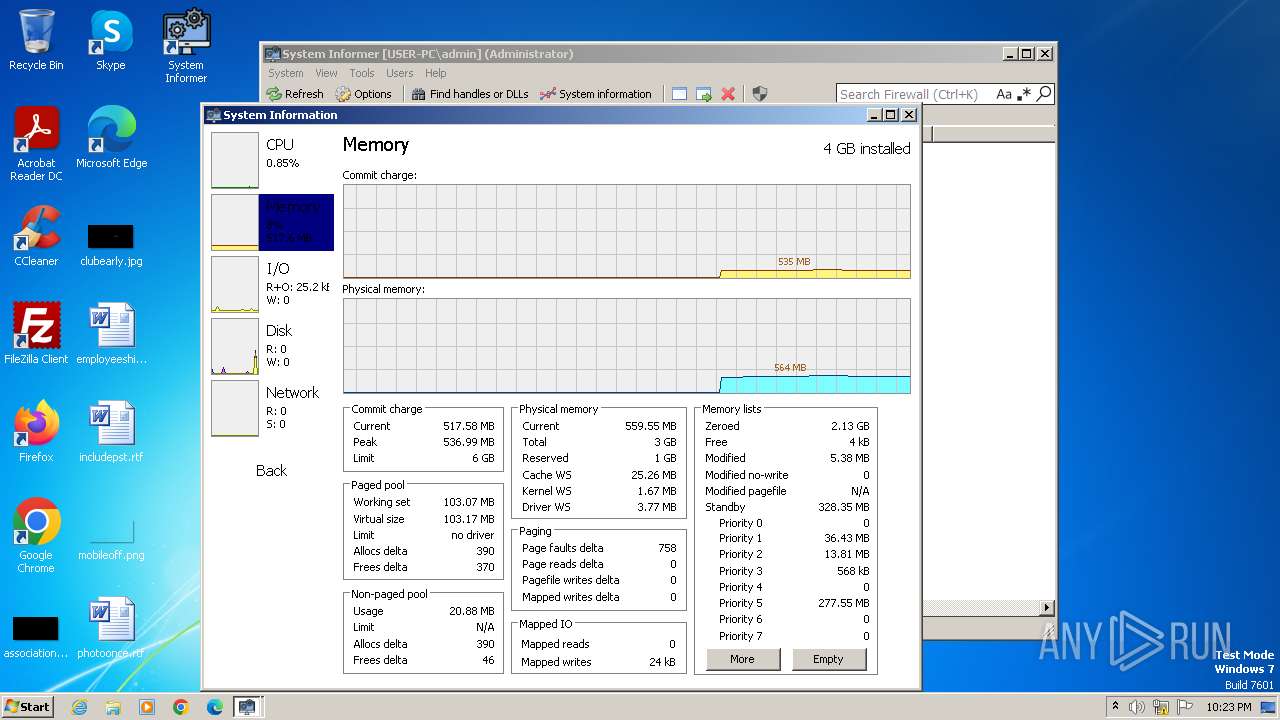Image resolution: width=1280 pixels, height=720 pixels.
Task: Open the Tools menu
Action: [362, 73]
